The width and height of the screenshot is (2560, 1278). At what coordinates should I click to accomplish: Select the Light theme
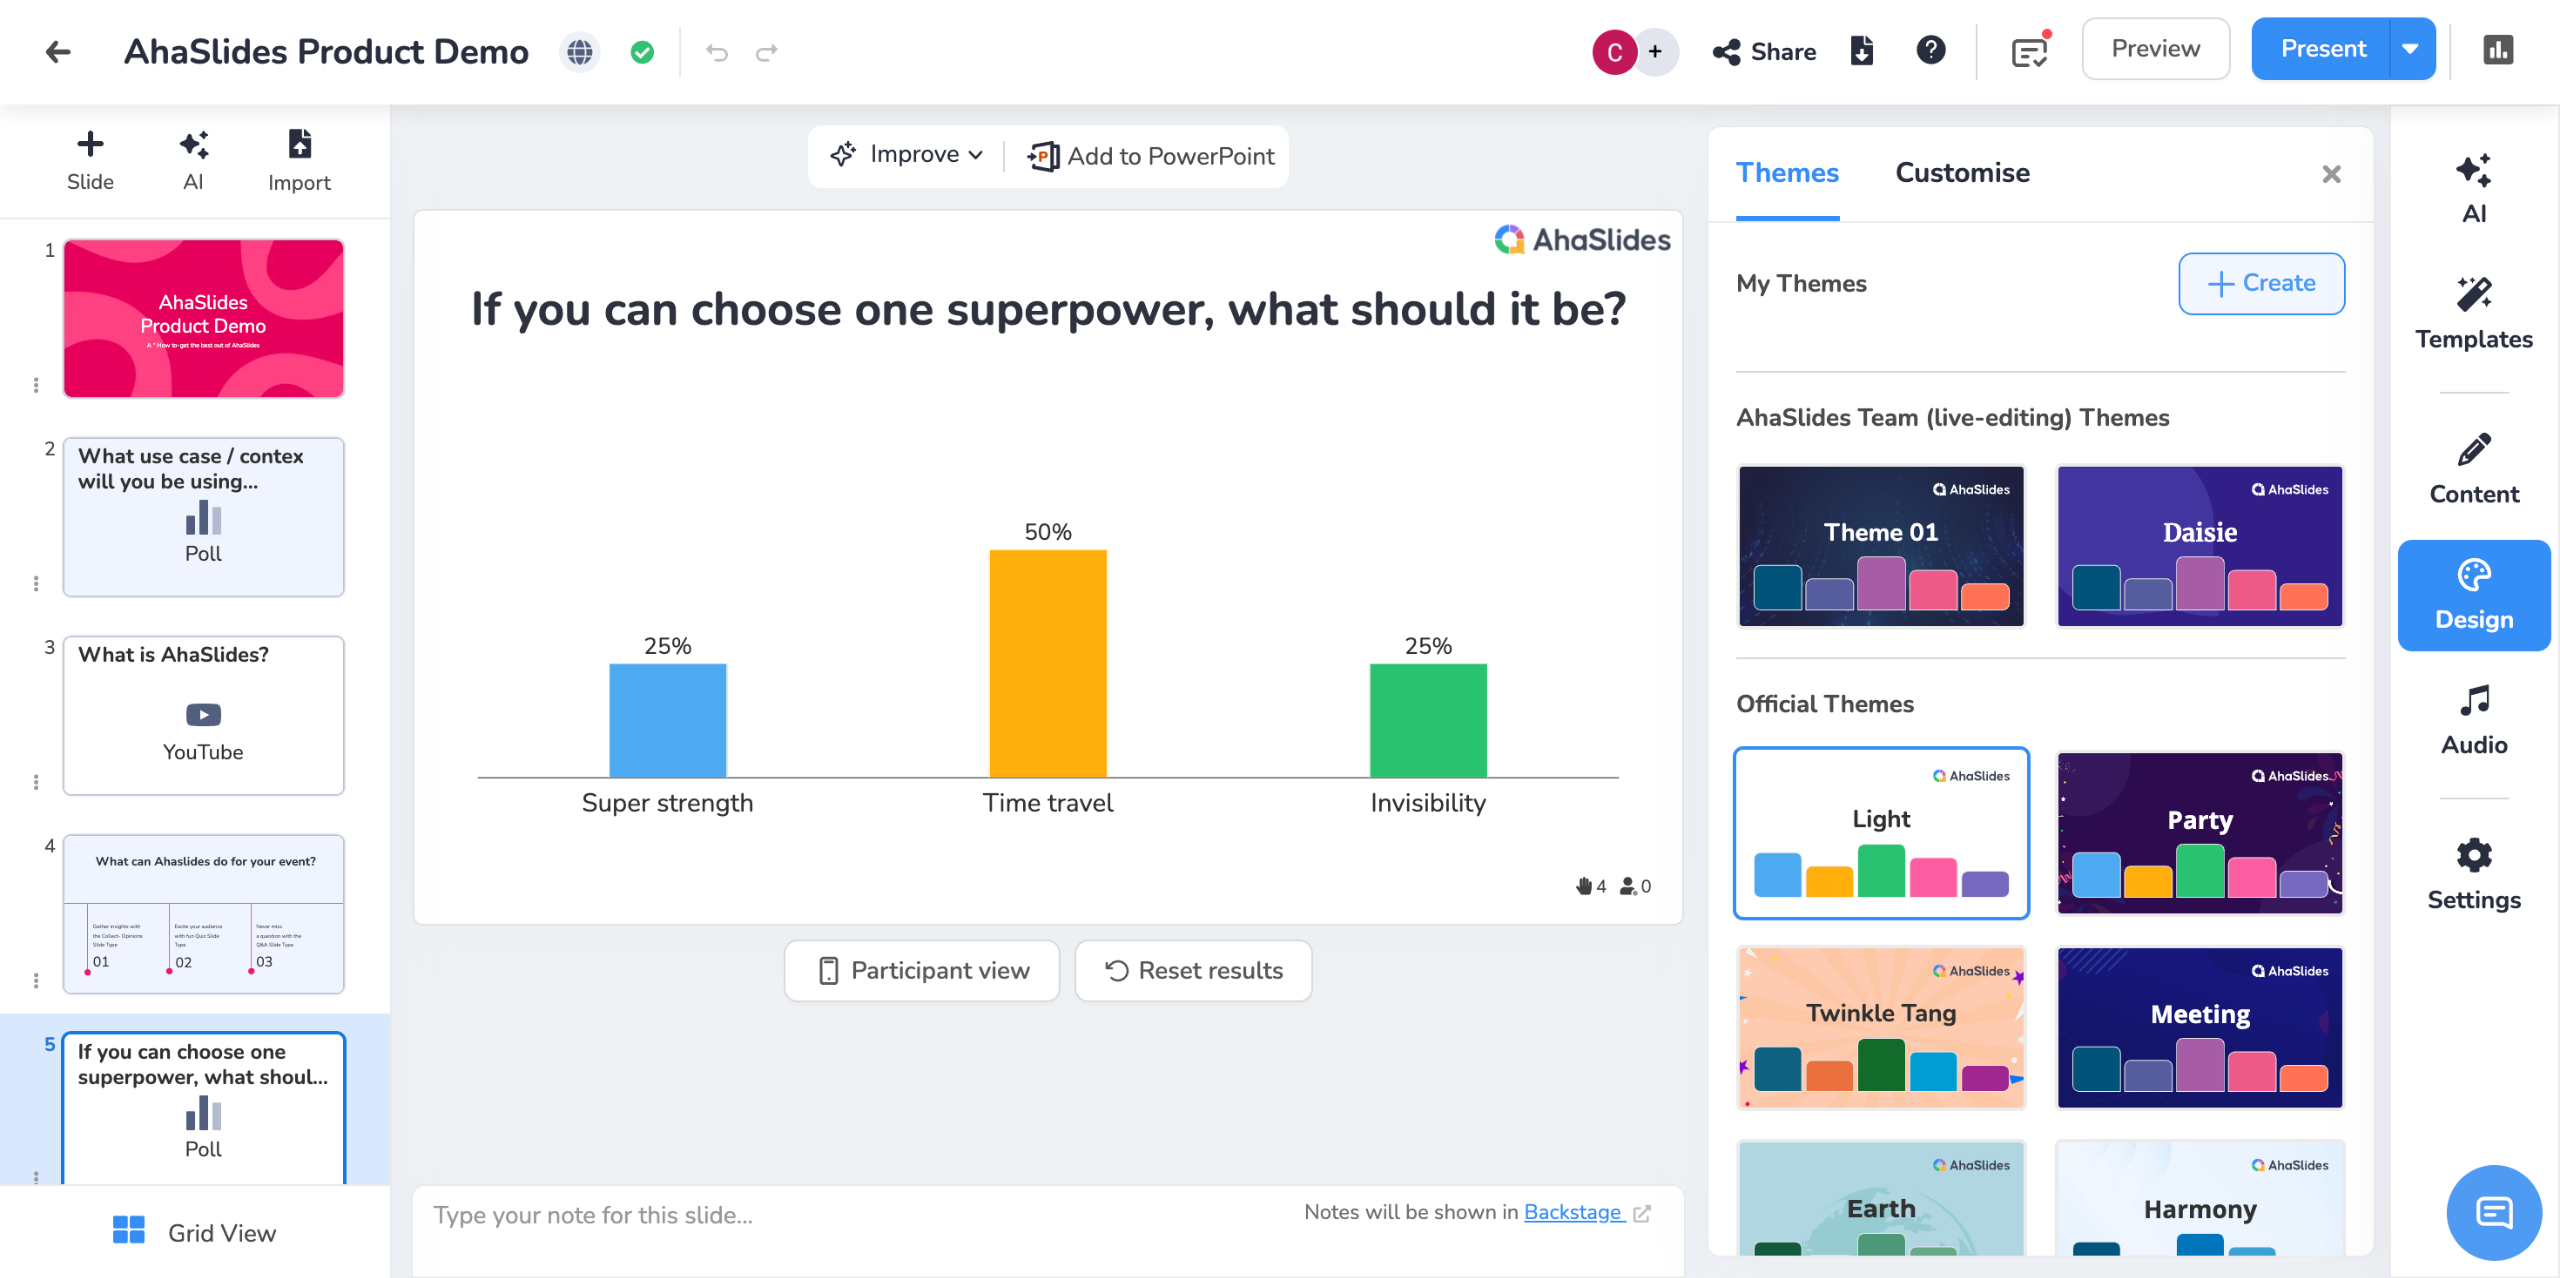coord(1881,832)
